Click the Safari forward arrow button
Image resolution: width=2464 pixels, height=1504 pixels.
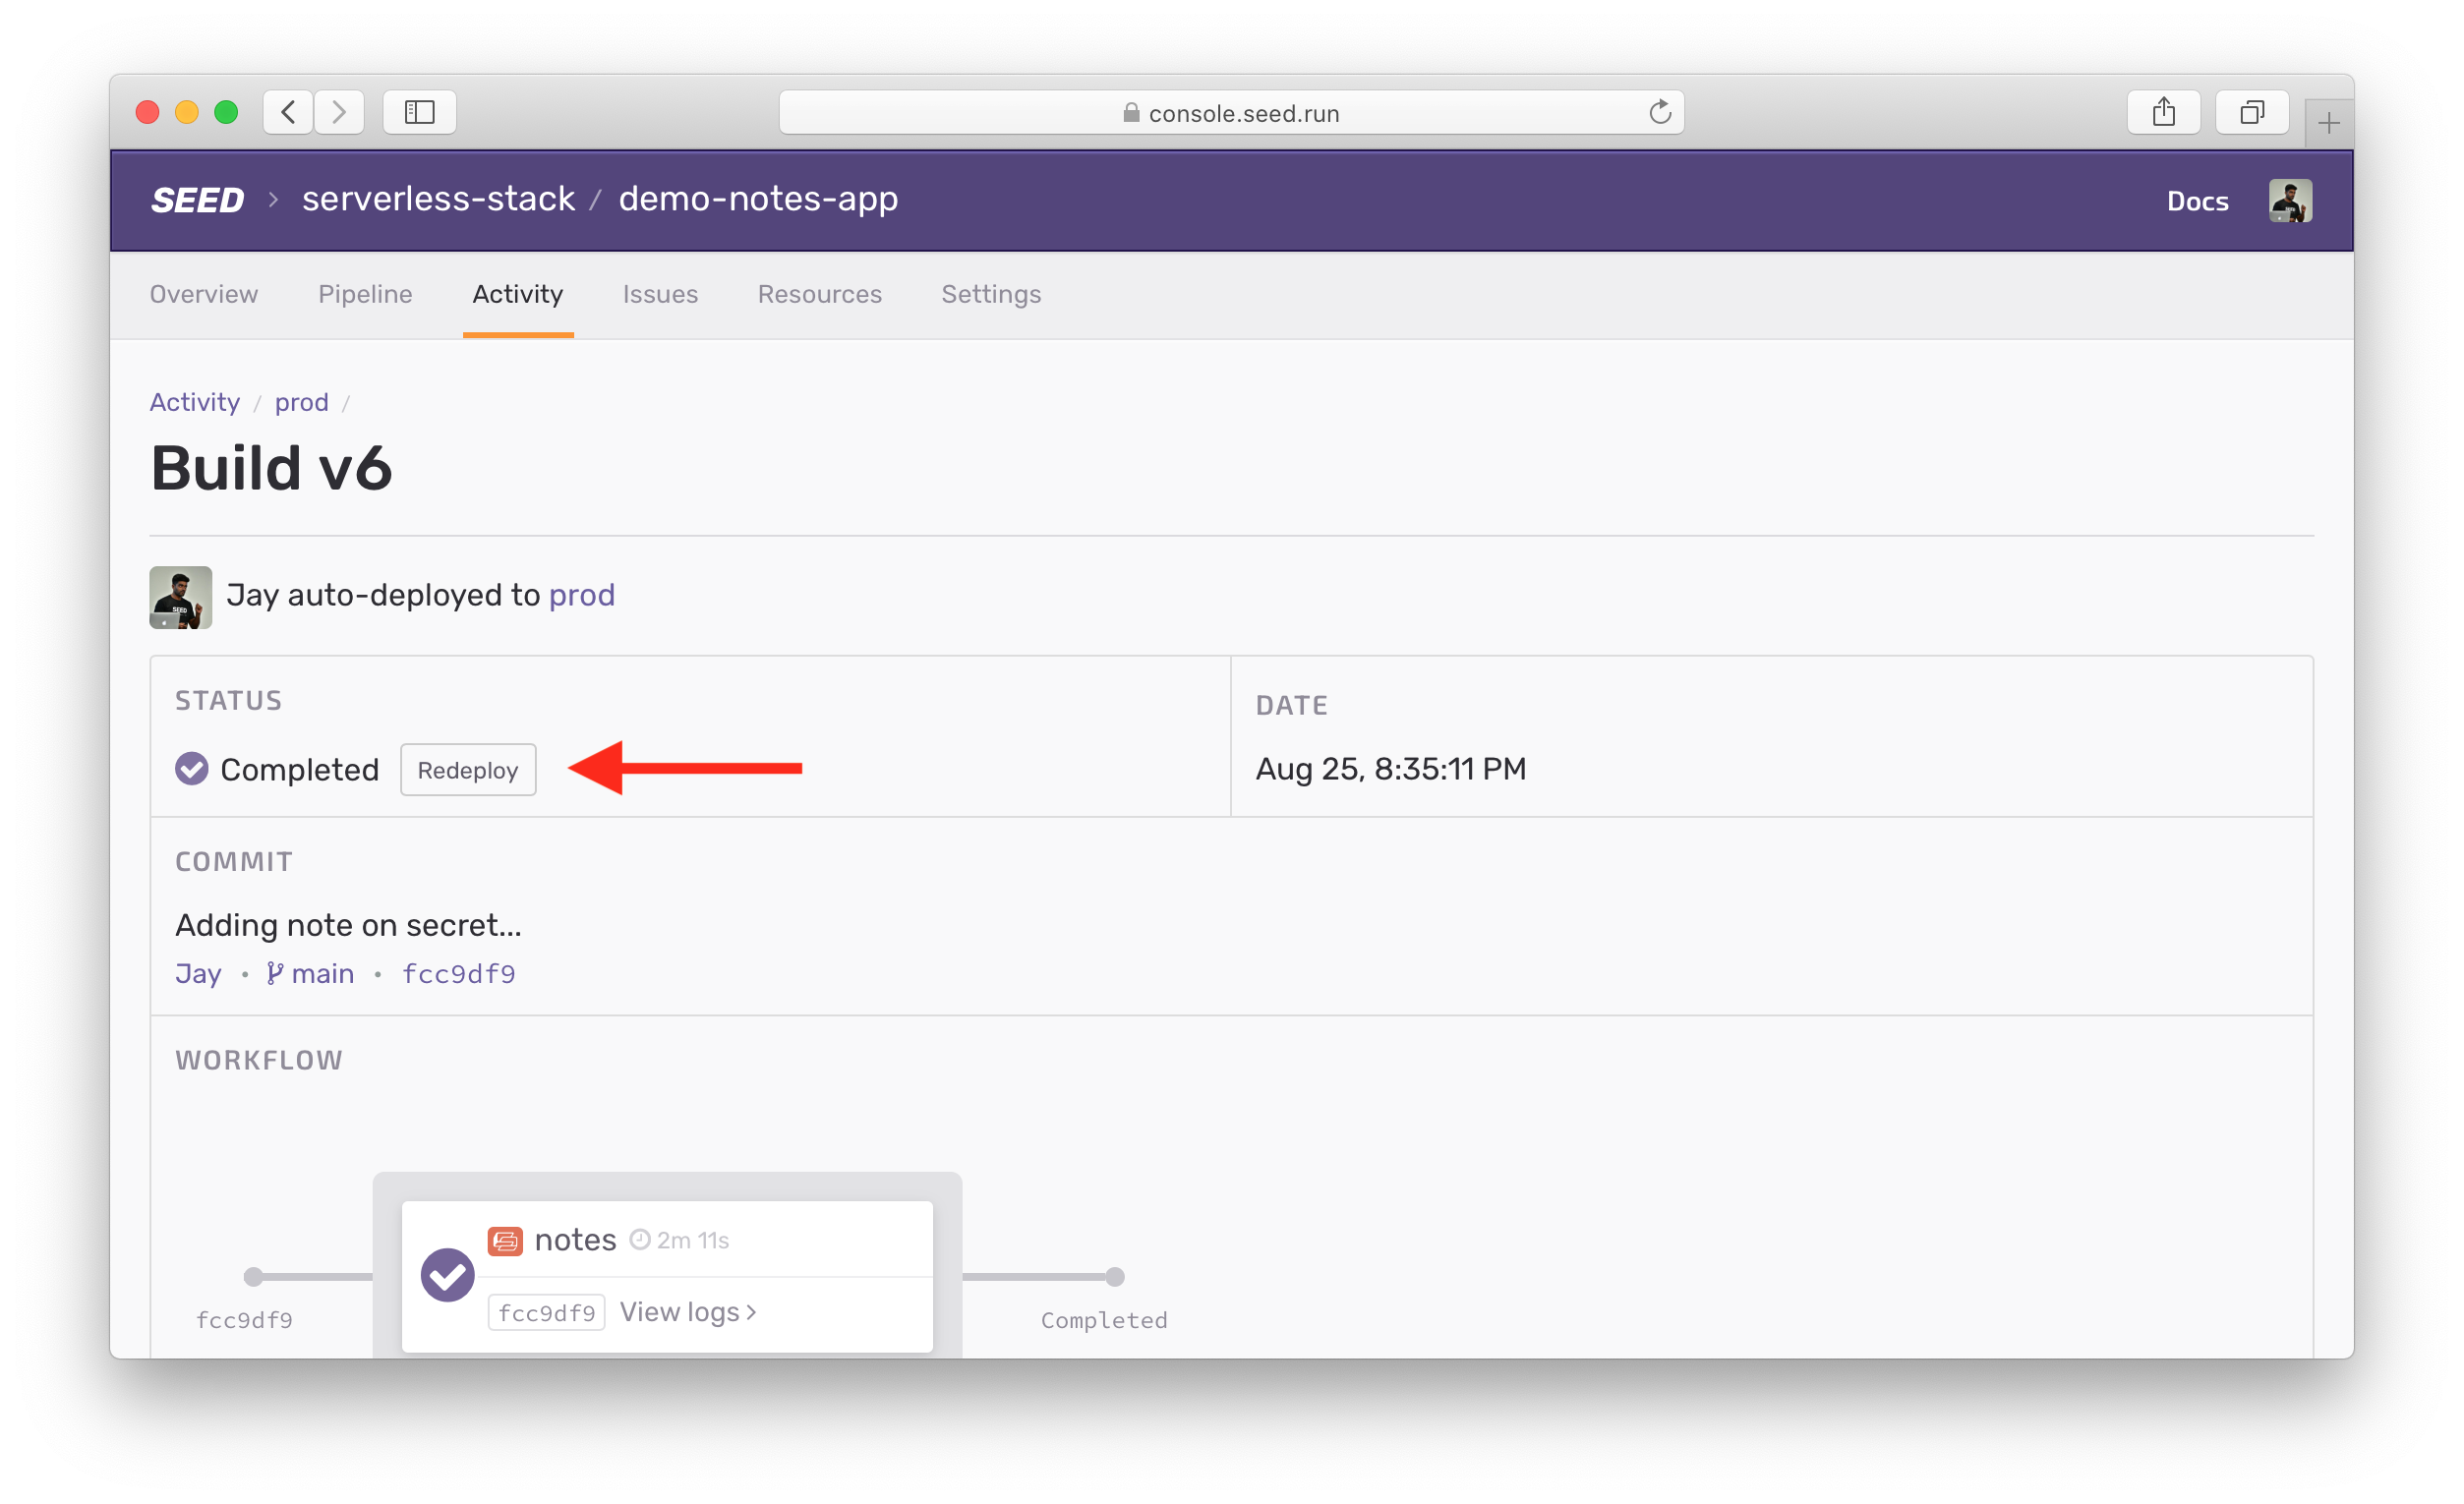coord(339,112)
